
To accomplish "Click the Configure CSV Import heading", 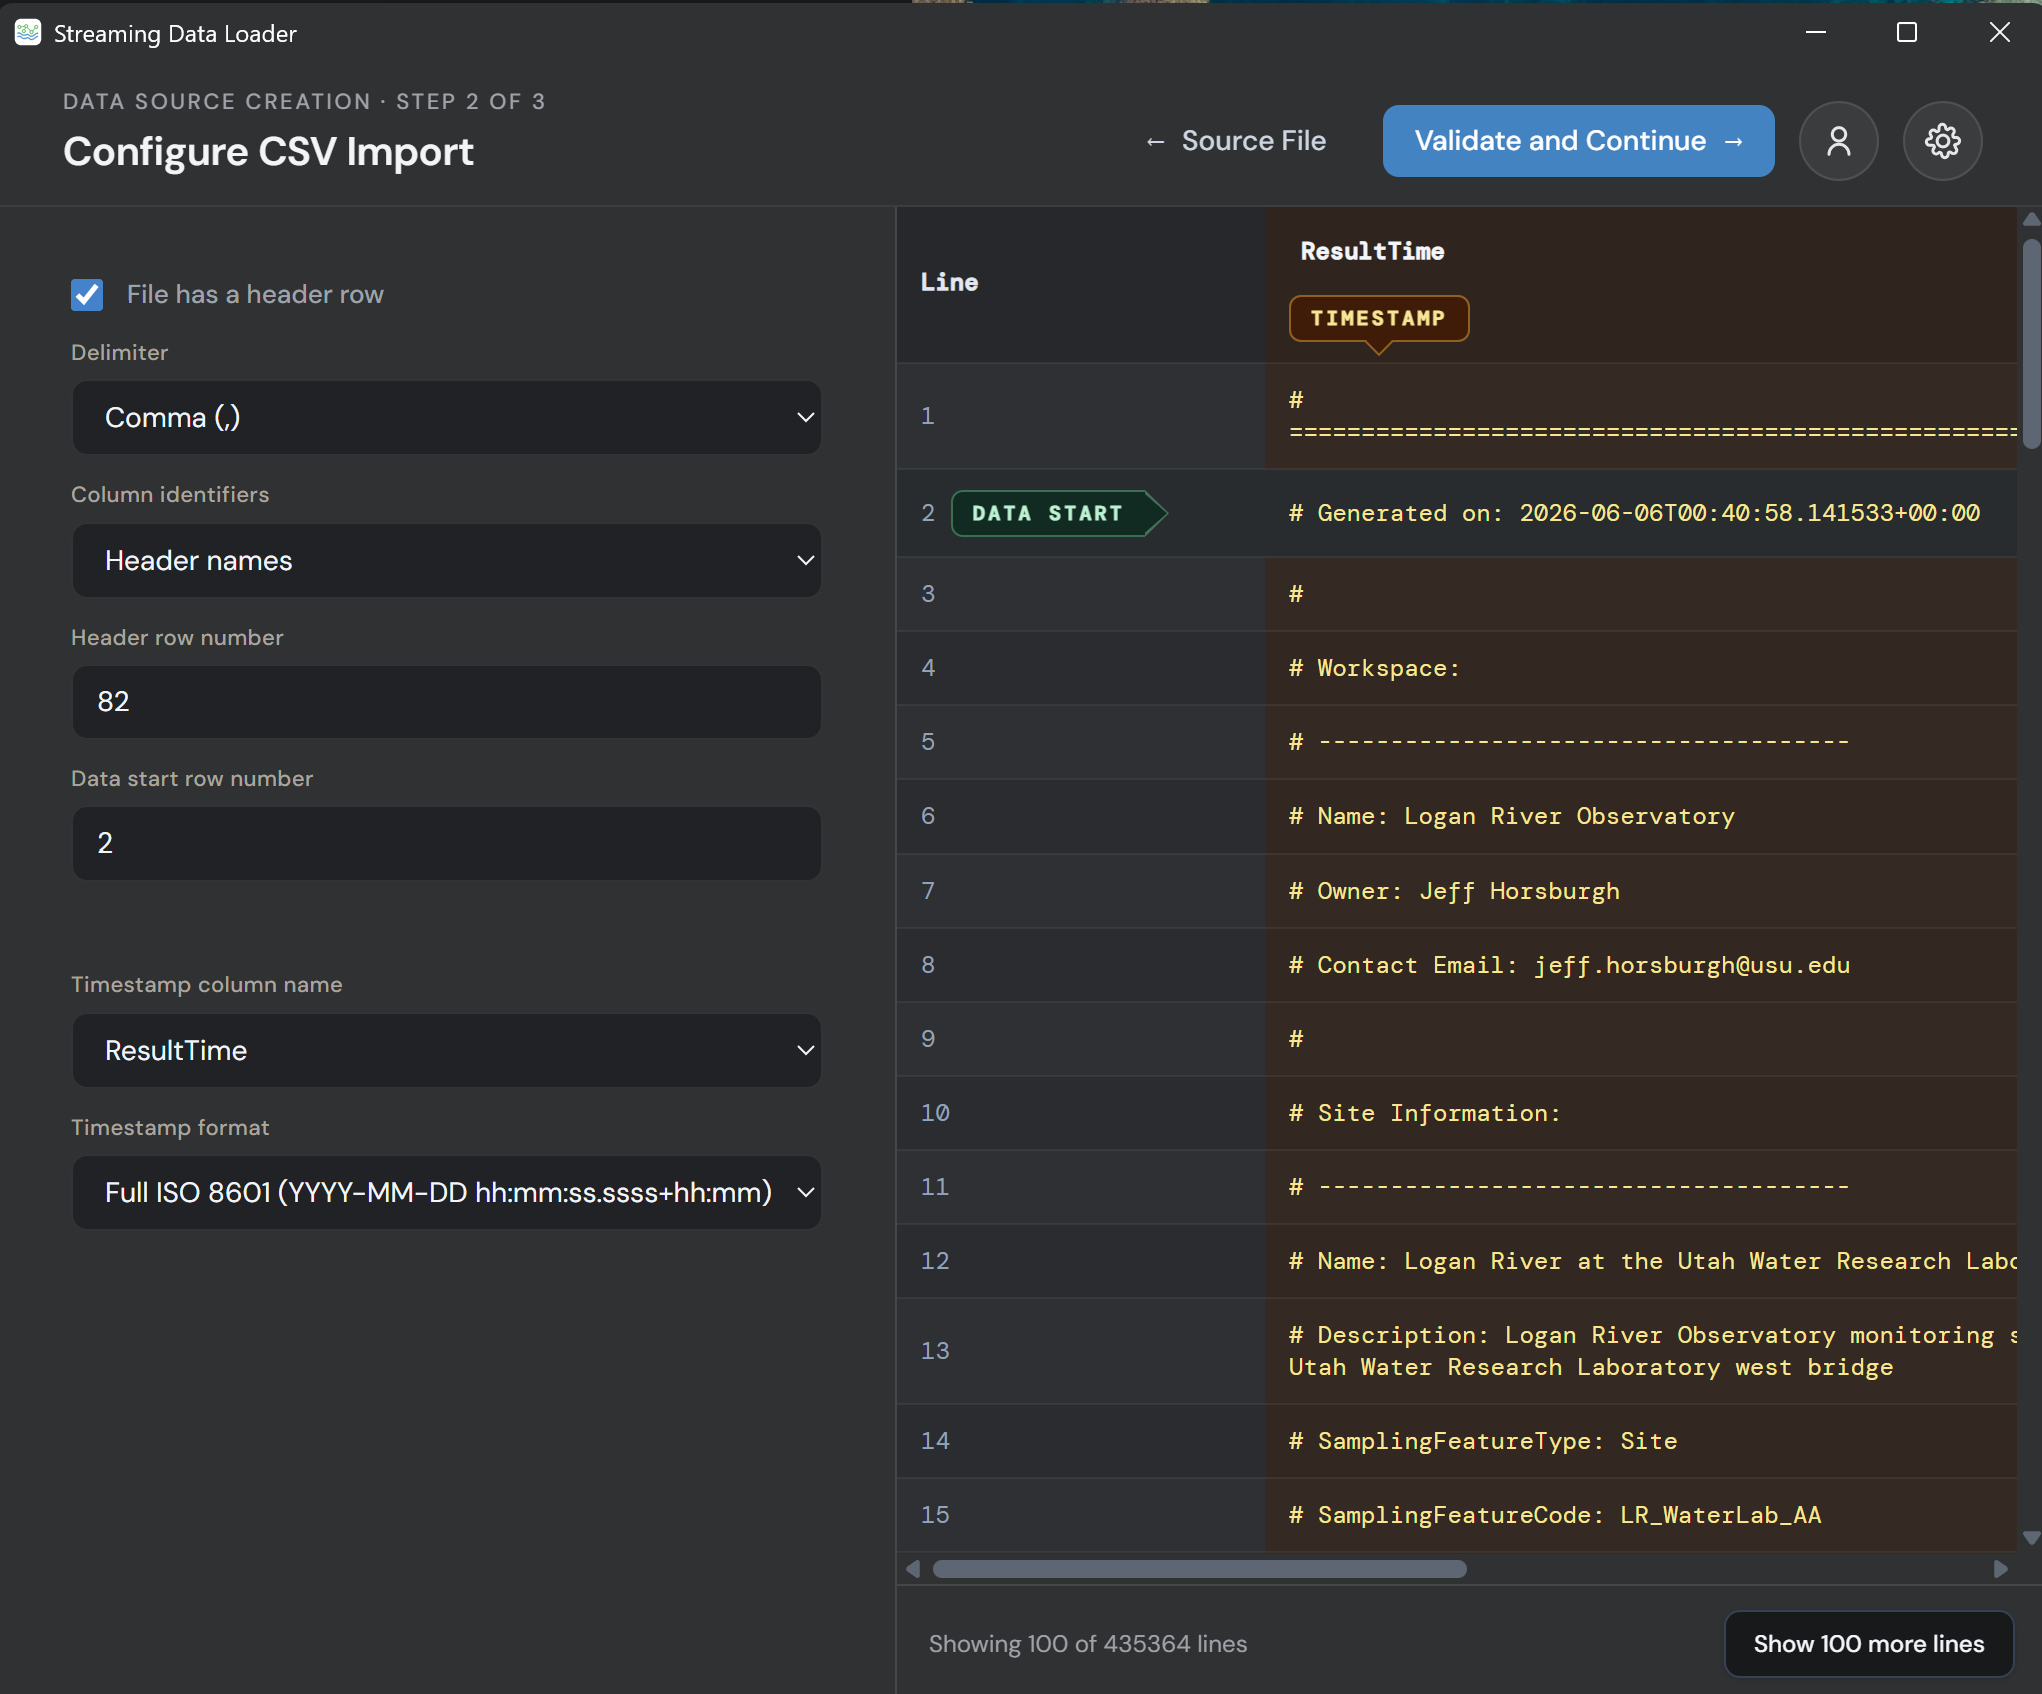I will pos(268,152).
